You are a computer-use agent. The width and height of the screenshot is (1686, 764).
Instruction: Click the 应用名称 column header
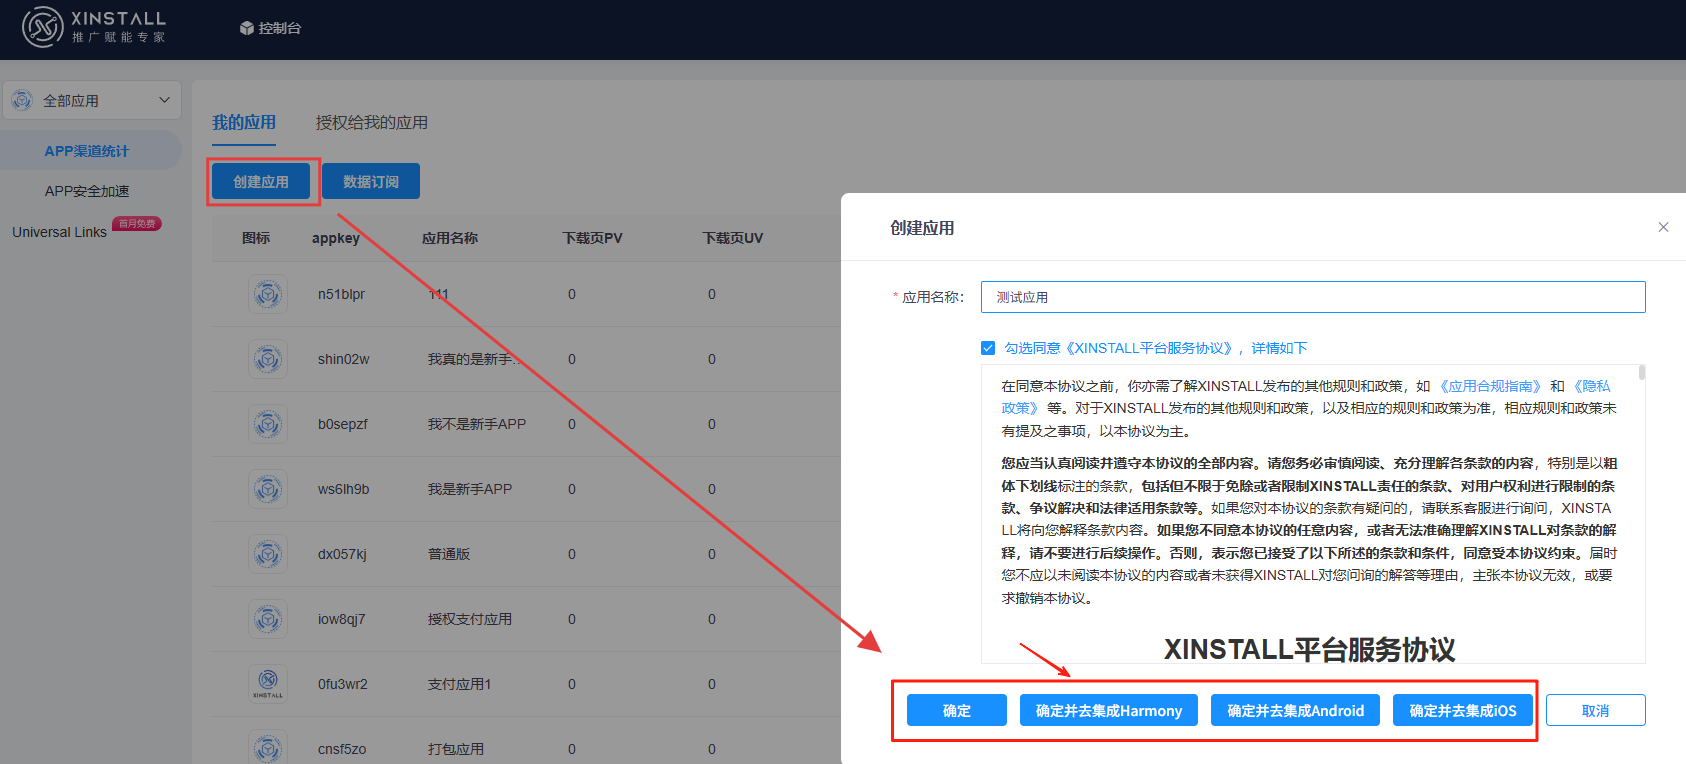[x=450, y=238]
